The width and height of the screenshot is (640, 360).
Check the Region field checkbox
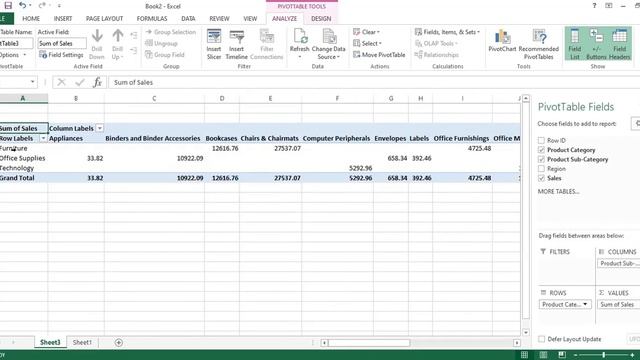(x=541, y=169)
